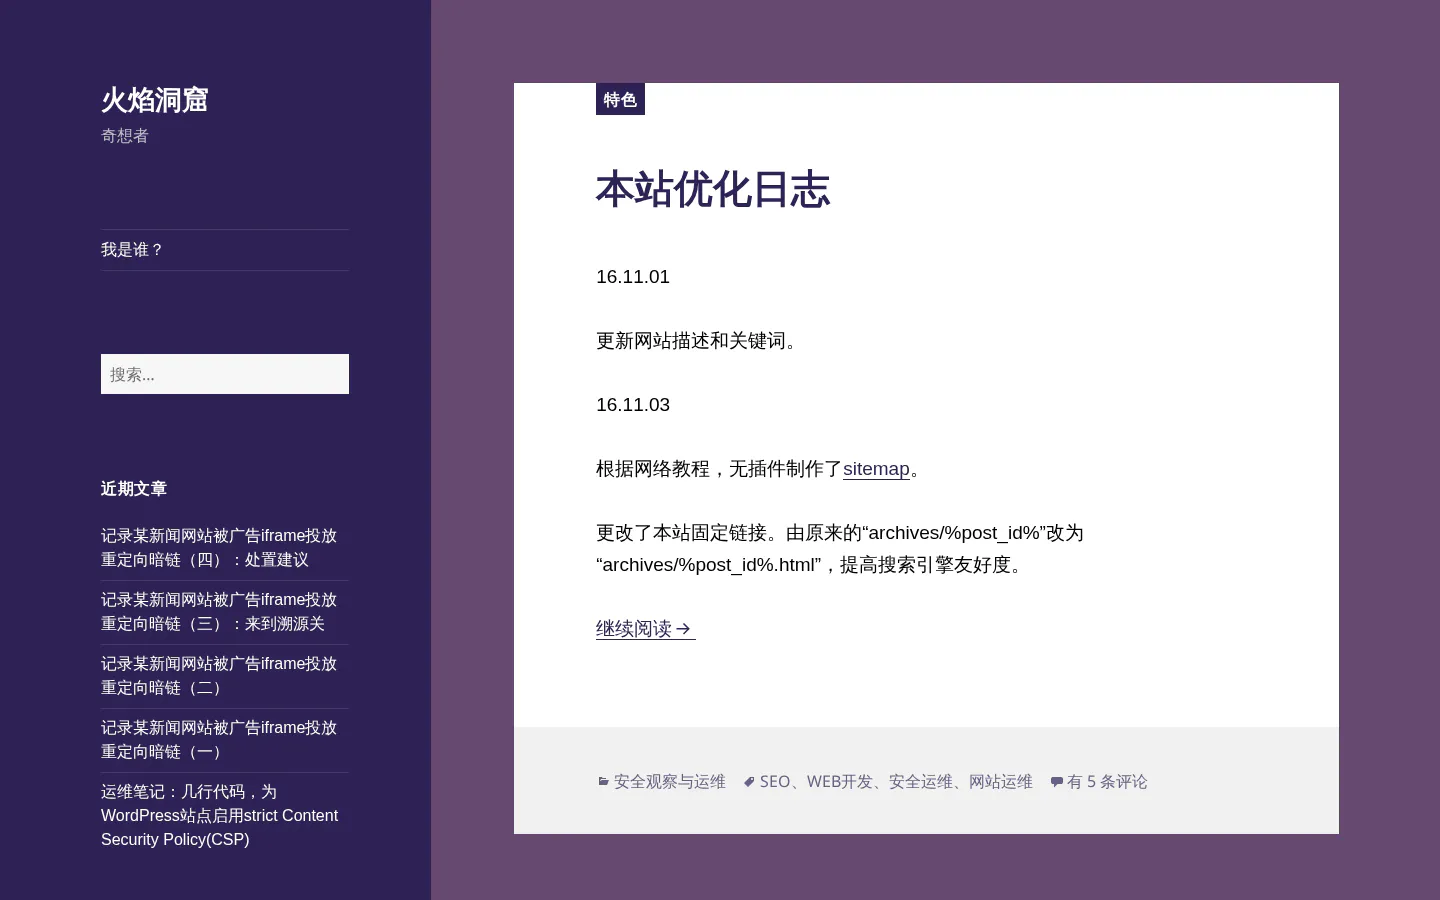Screen dimensions: 1440x900
Task: Click the folder category icon in footer
Action: tap(603, 782)
